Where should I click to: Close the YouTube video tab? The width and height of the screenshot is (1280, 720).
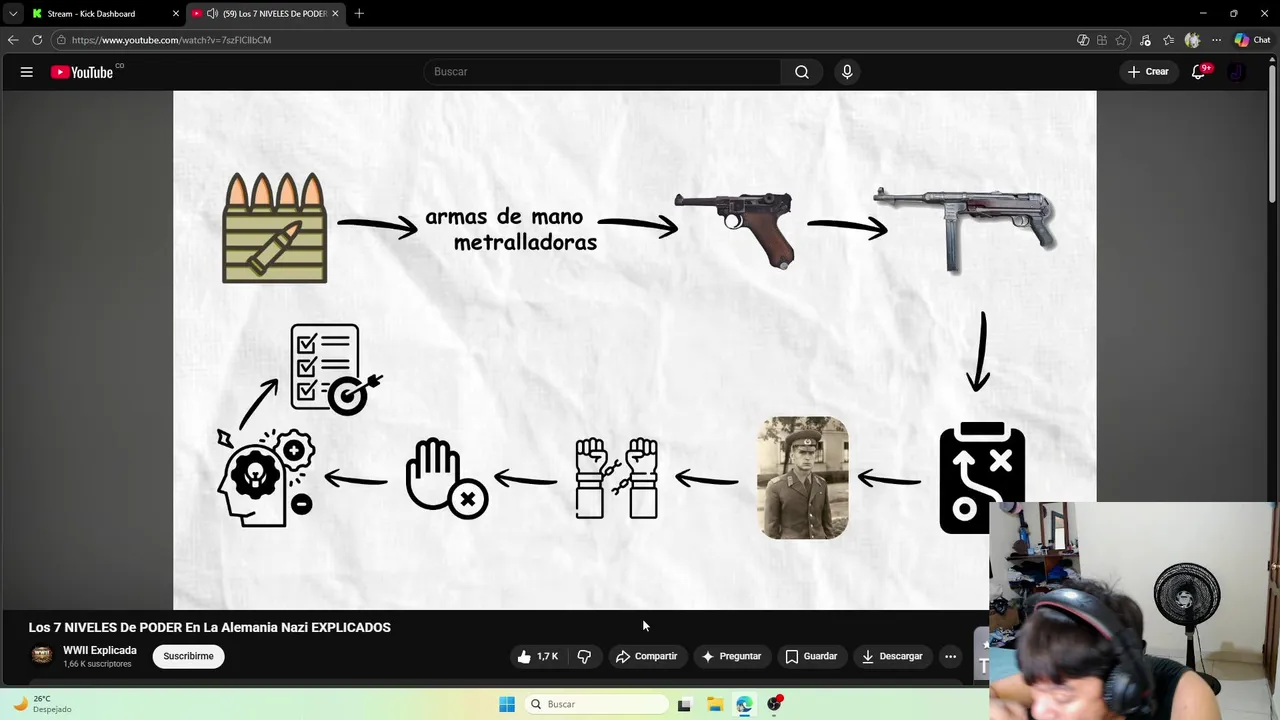click(335, 14)
